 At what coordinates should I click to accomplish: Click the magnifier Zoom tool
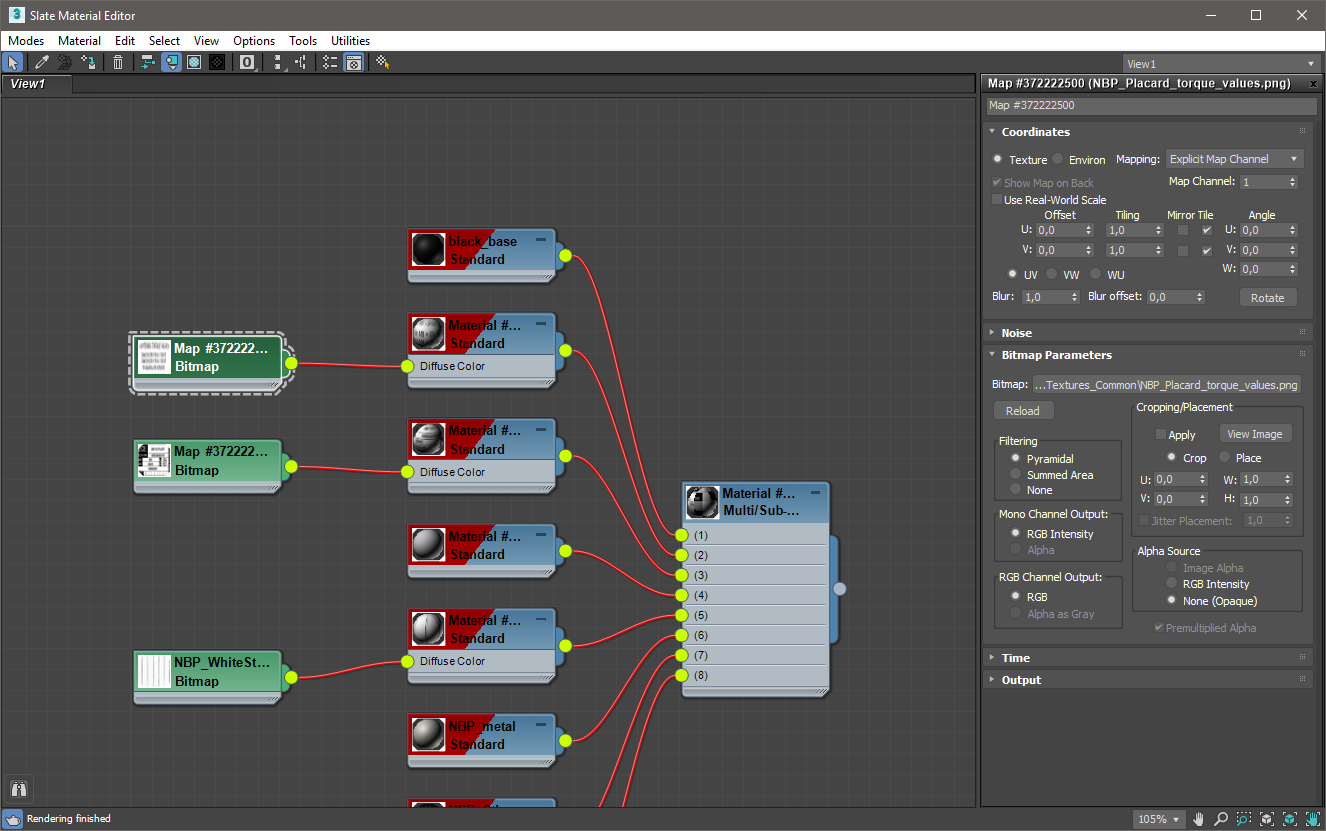click(x=1220, y=819)
